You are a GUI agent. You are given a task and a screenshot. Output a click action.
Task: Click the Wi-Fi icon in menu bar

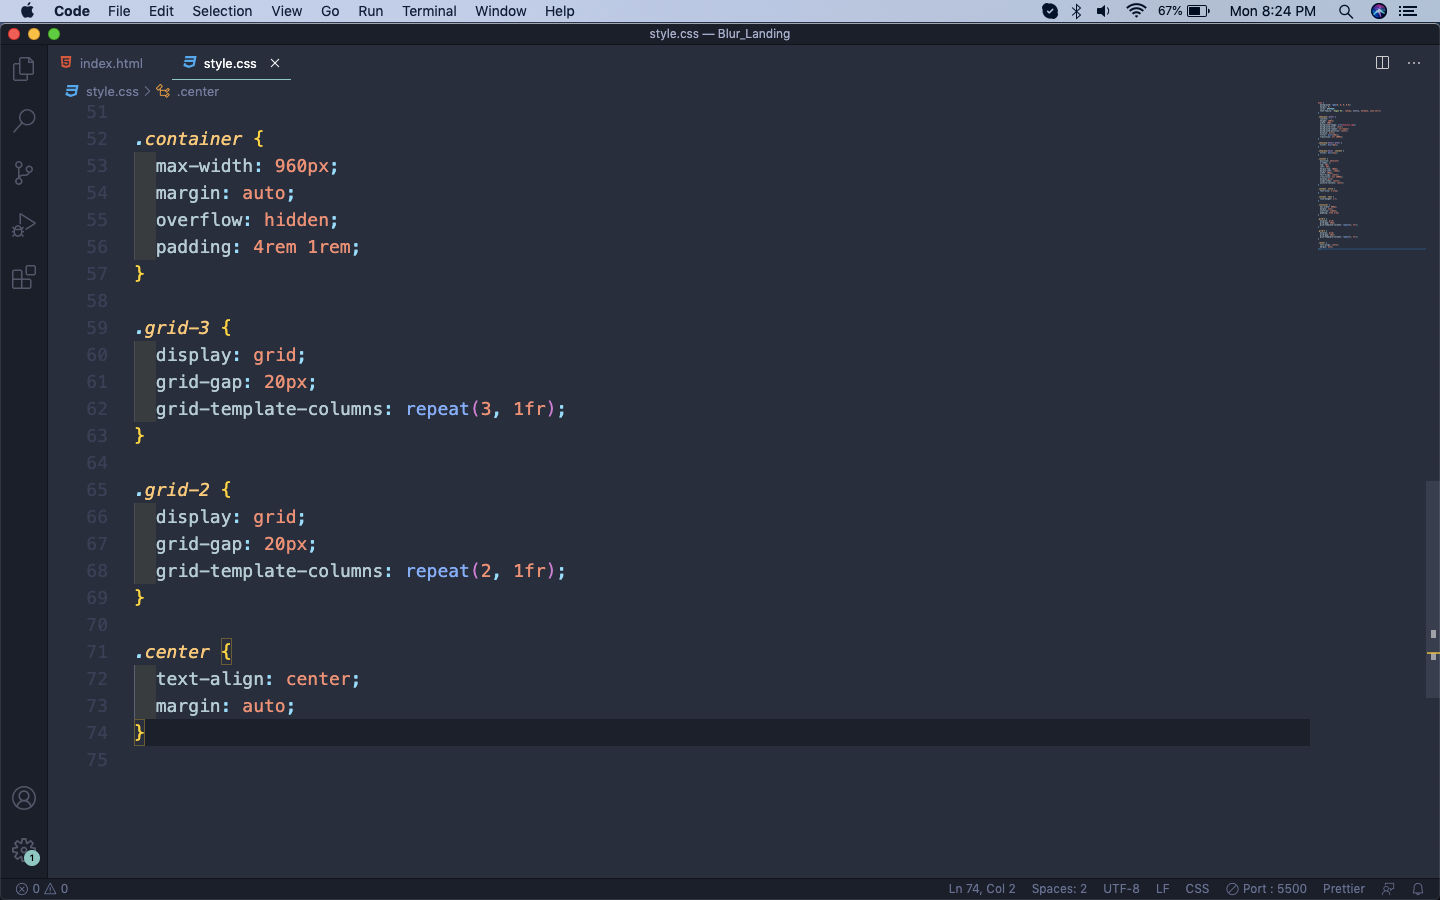pyautogui.click(x=1136, y=11)
